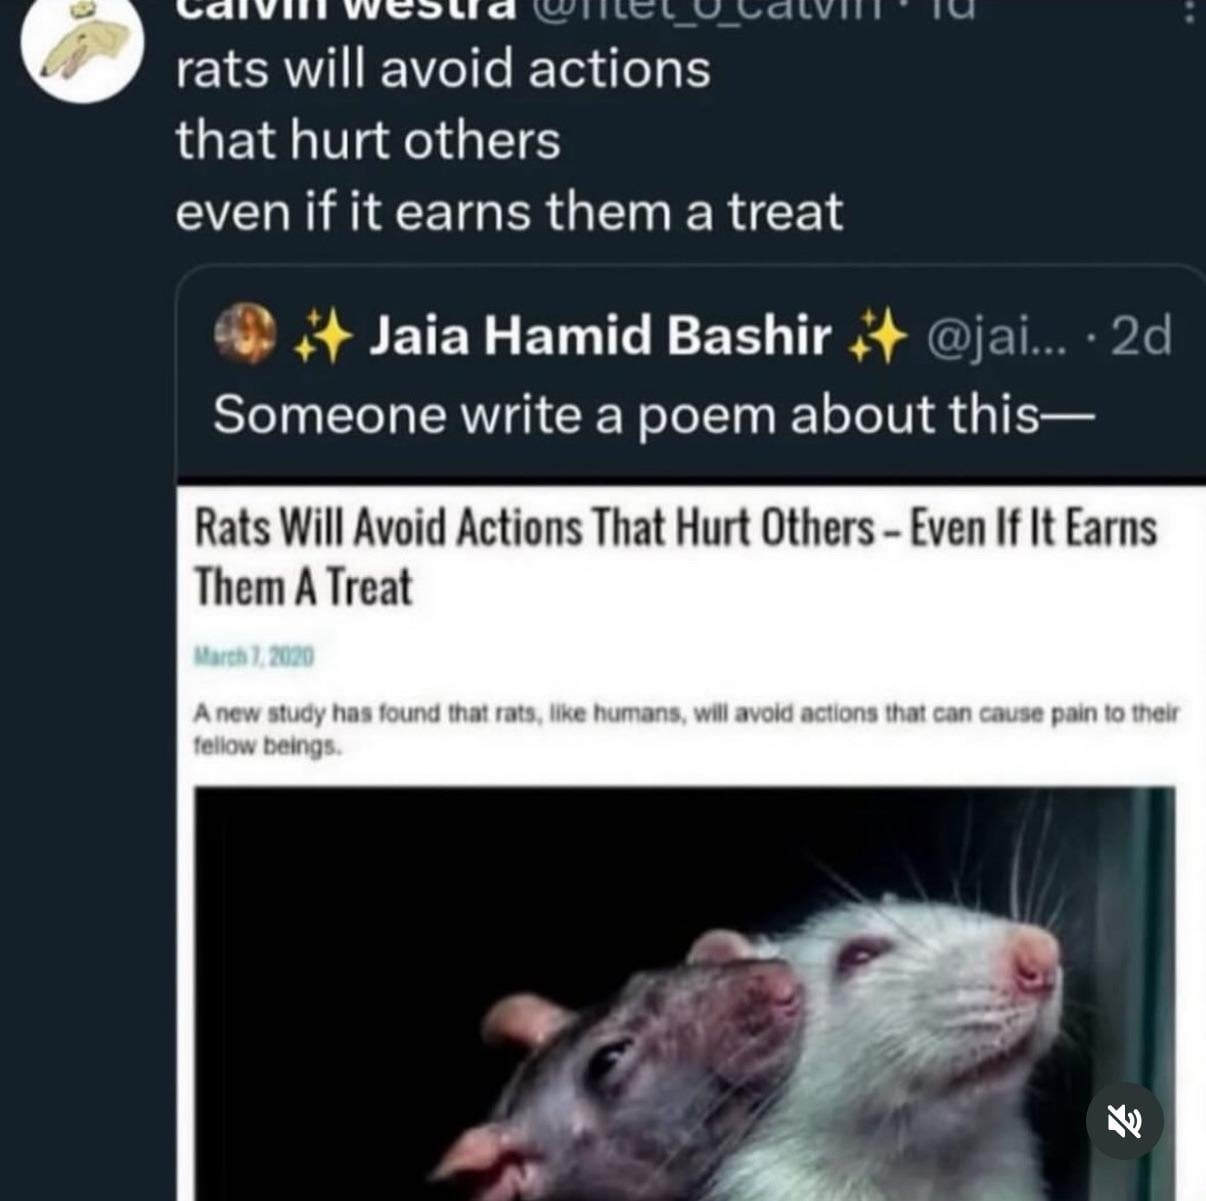Open Calvin Westra's profile avatar

click(83, 45)
